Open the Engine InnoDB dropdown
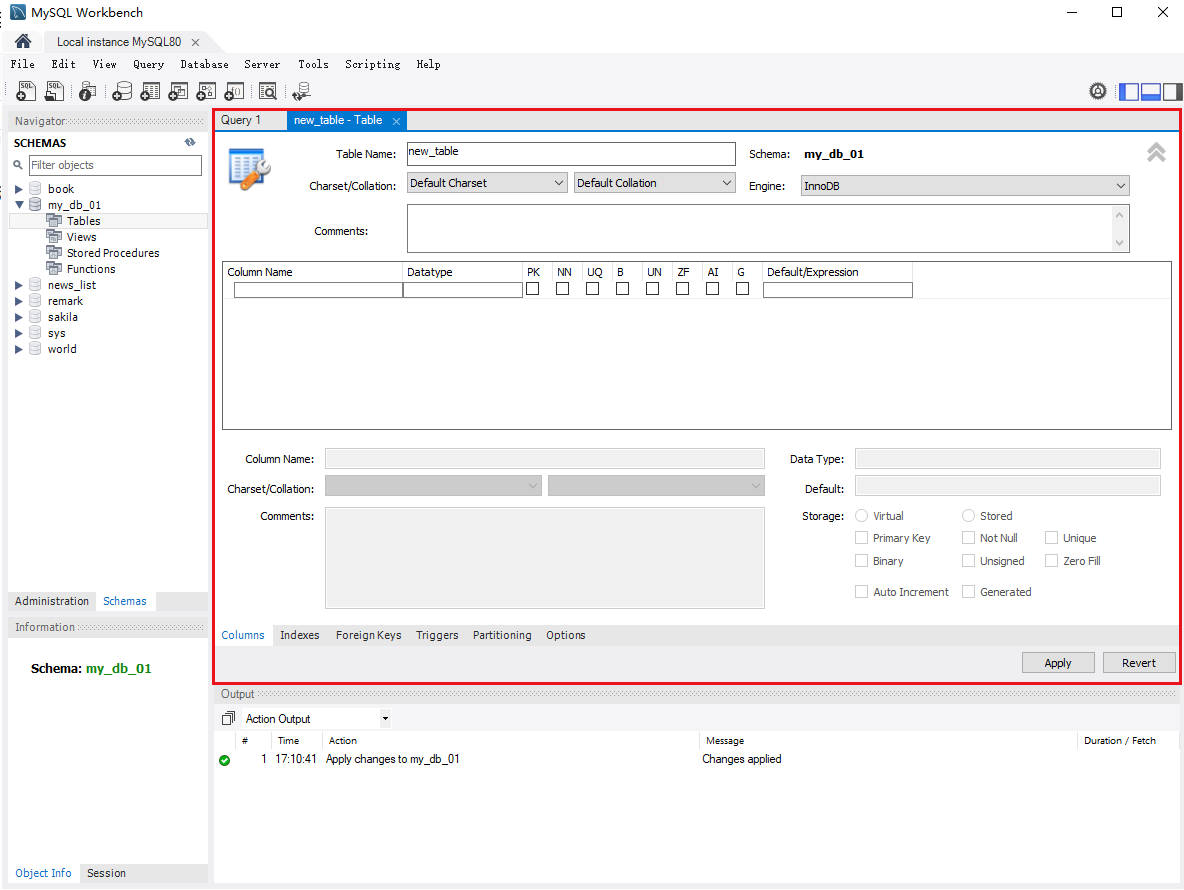 (965, 186)
